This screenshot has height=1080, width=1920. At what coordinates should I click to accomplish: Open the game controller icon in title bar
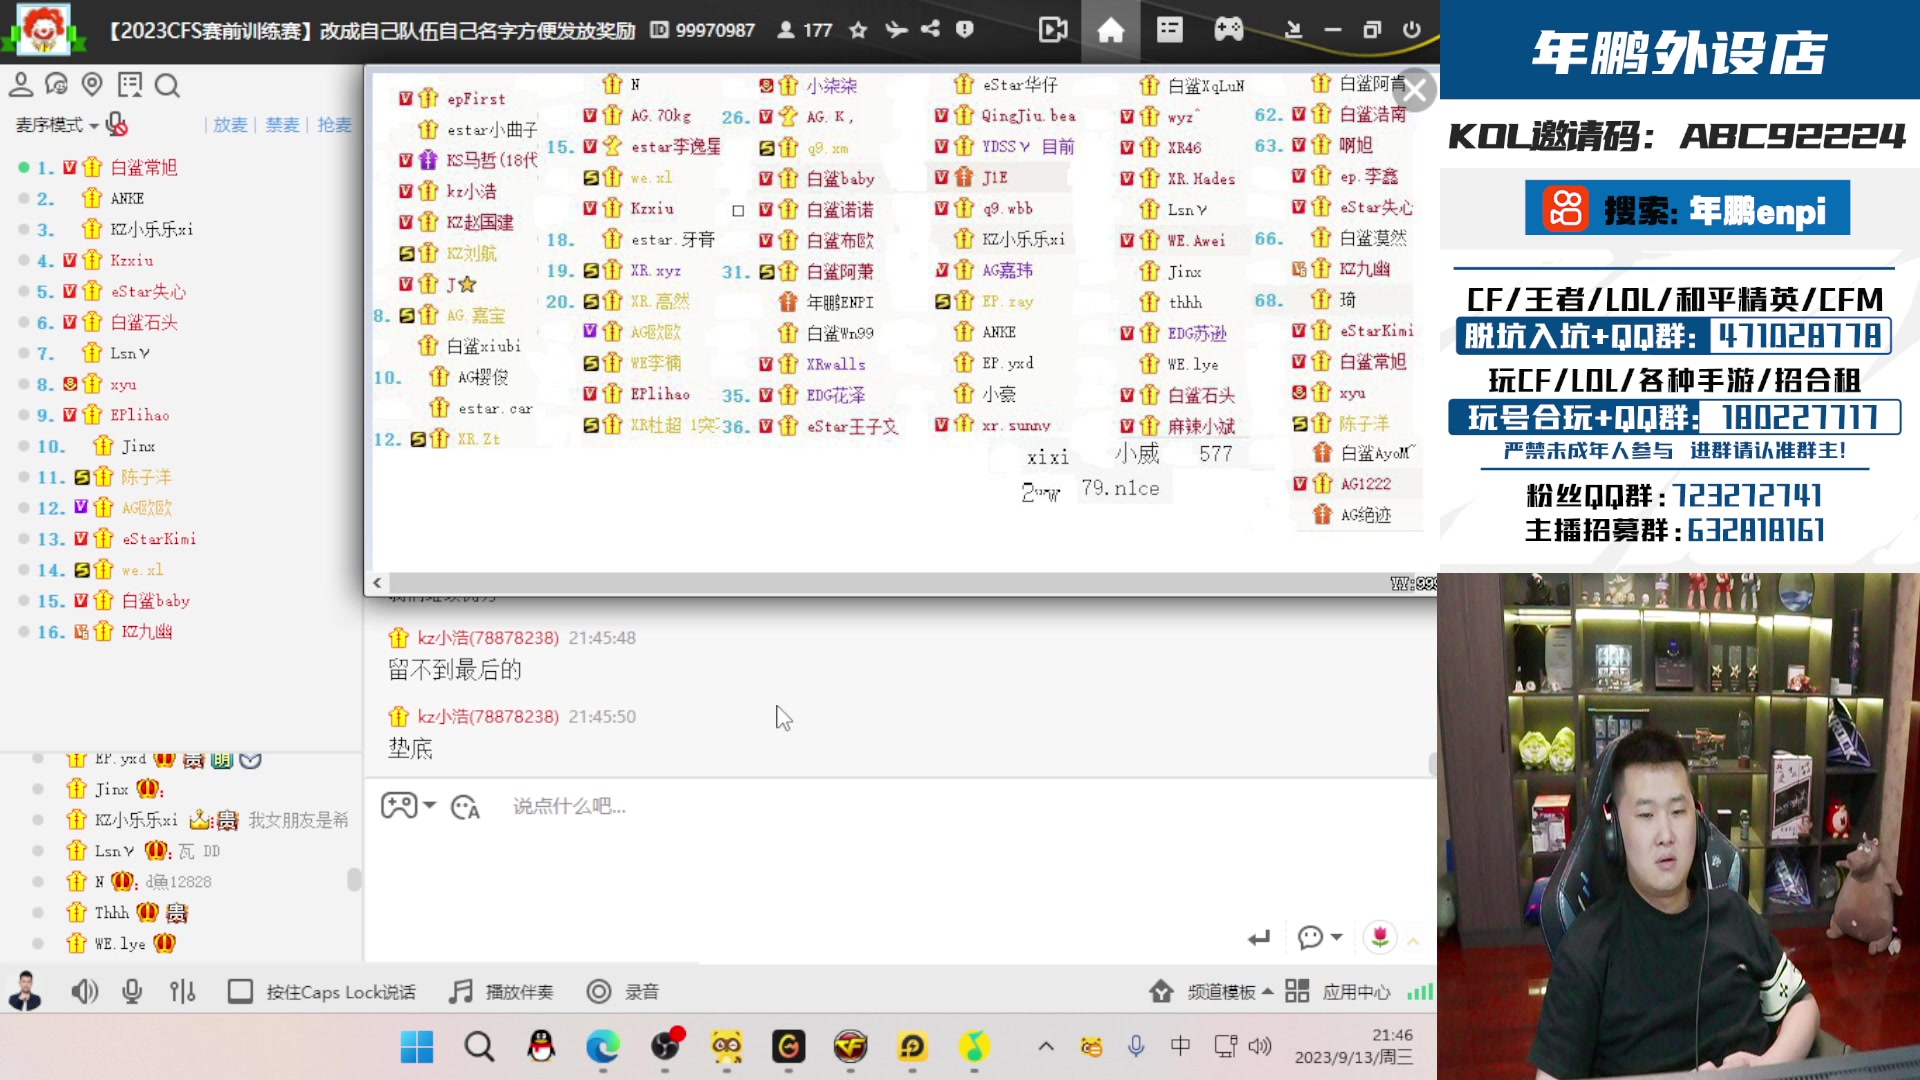coord(1228,30)
